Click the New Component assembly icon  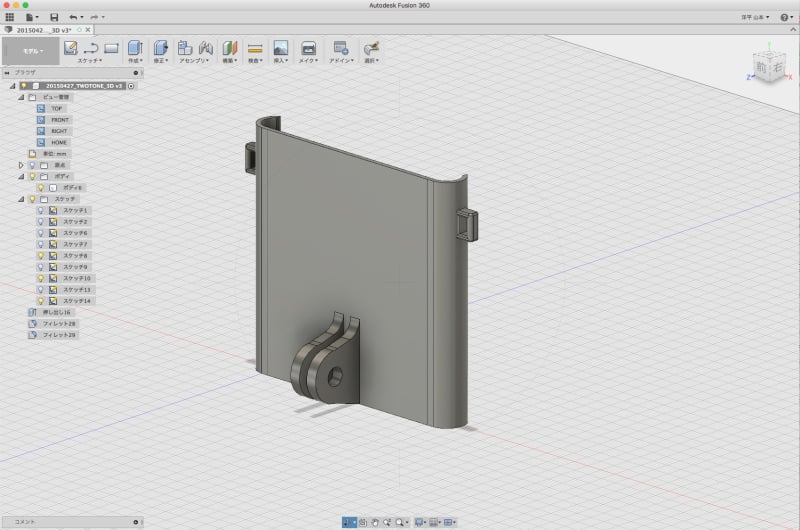(185, 48)
